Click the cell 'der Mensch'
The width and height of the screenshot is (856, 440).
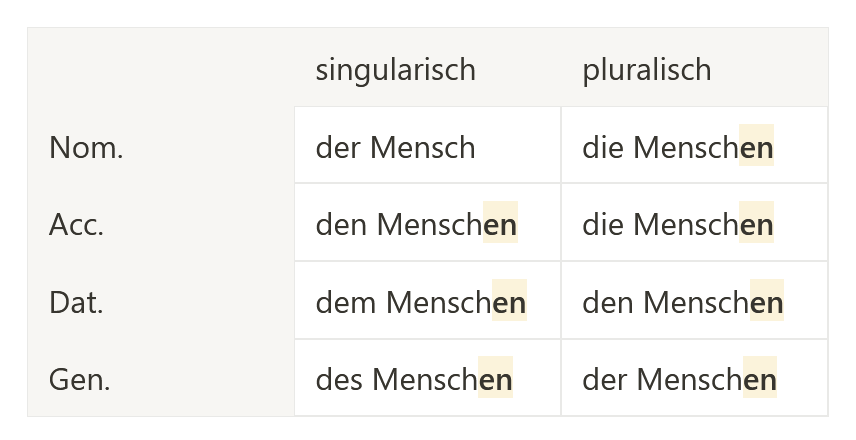click(427, 145)
